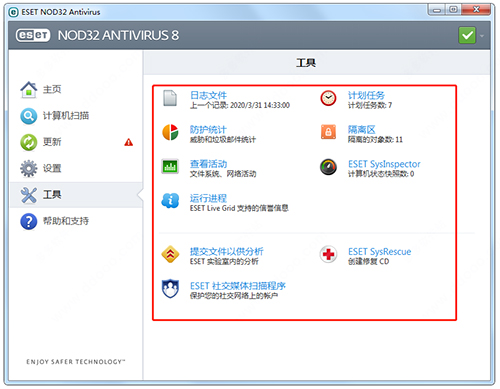Click the running processes blue cloud icon

pos(170,201)
